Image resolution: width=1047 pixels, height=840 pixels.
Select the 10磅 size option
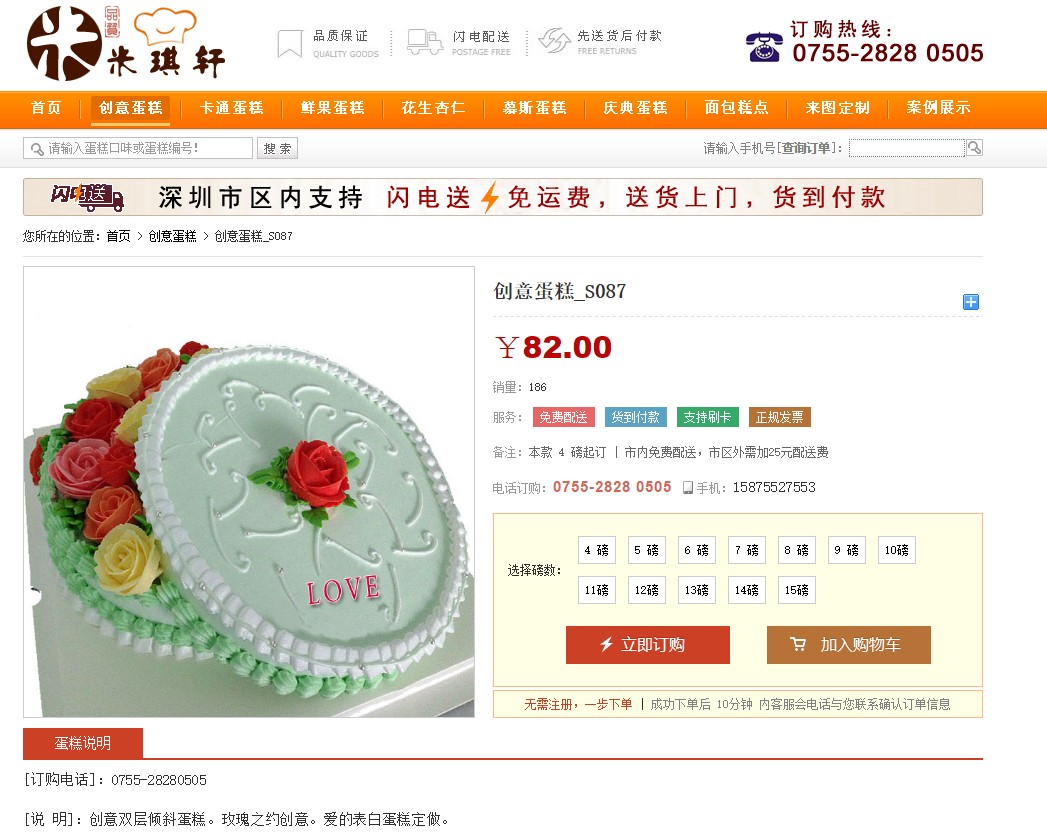(x=896, y=550)
